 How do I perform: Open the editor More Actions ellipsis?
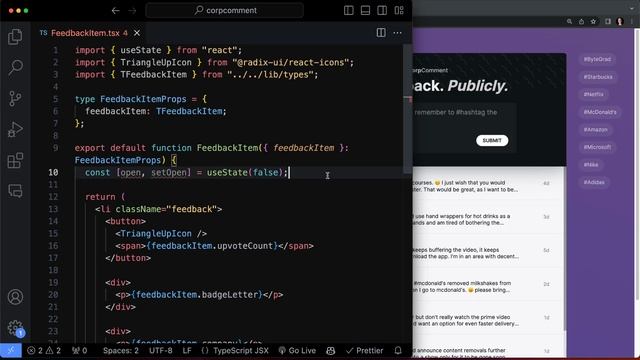(397, 33)
